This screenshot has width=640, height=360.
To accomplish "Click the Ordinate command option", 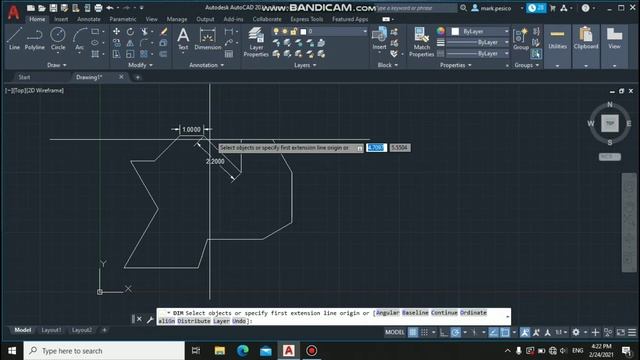I will [473, 313].
